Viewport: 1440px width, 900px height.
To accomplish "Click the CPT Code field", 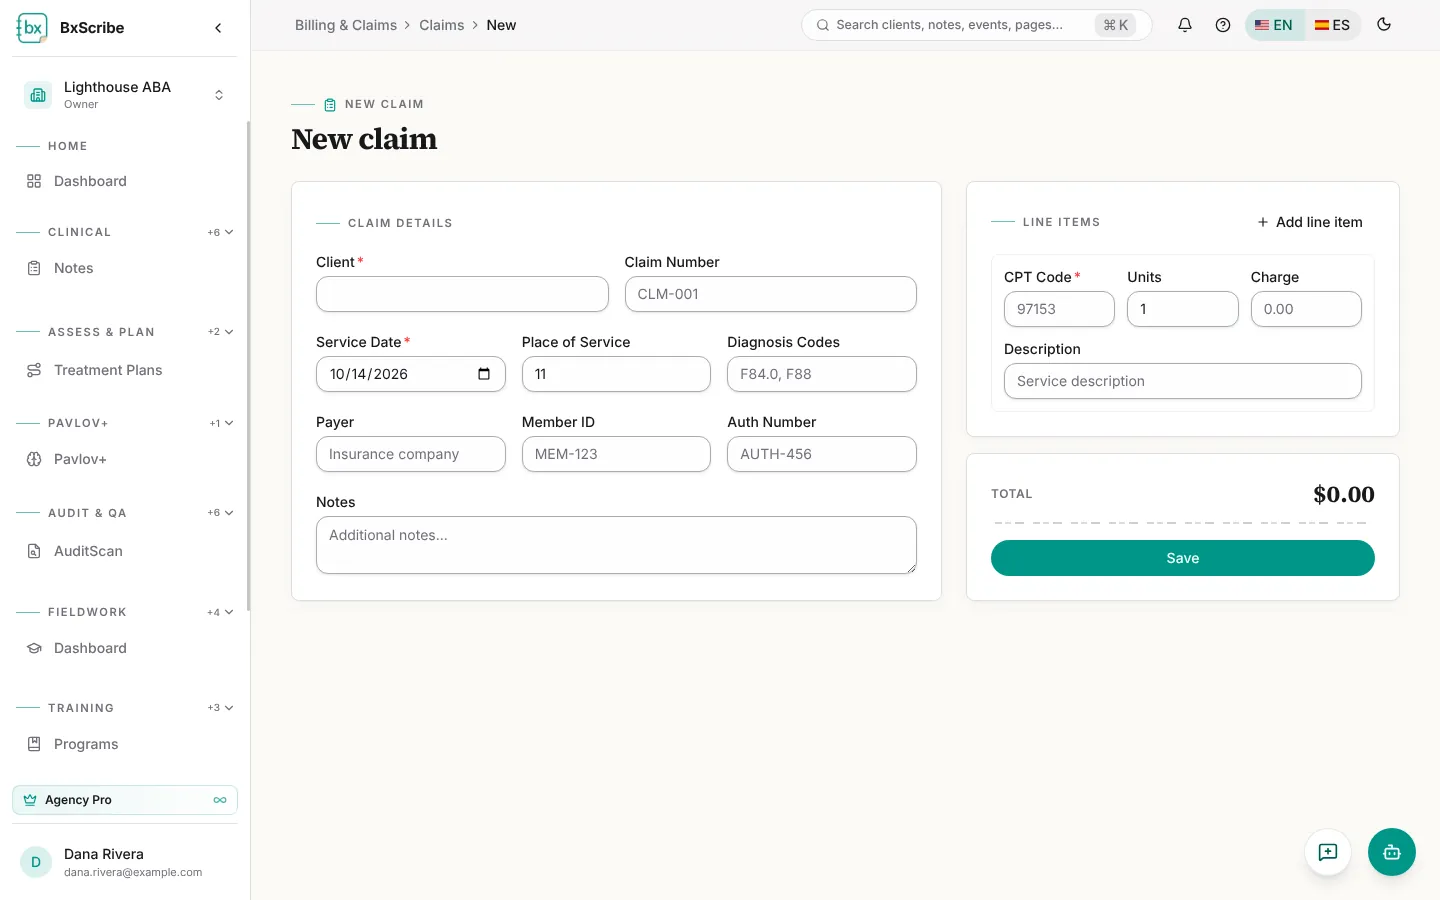I will (1059, 309).
